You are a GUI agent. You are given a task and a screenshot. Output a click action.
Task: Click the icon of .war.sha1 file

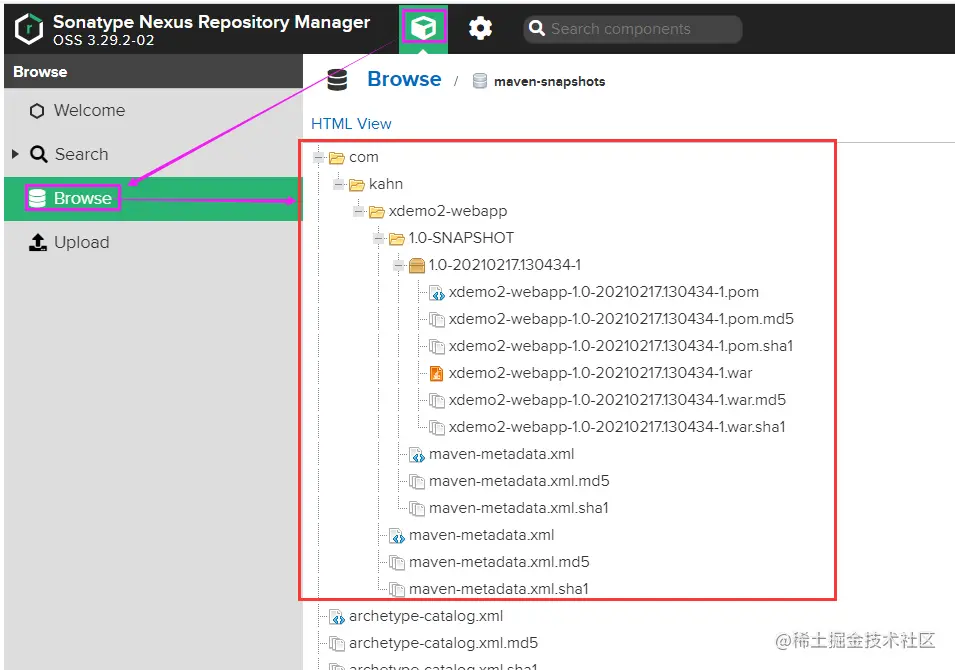tap(437, 428)
